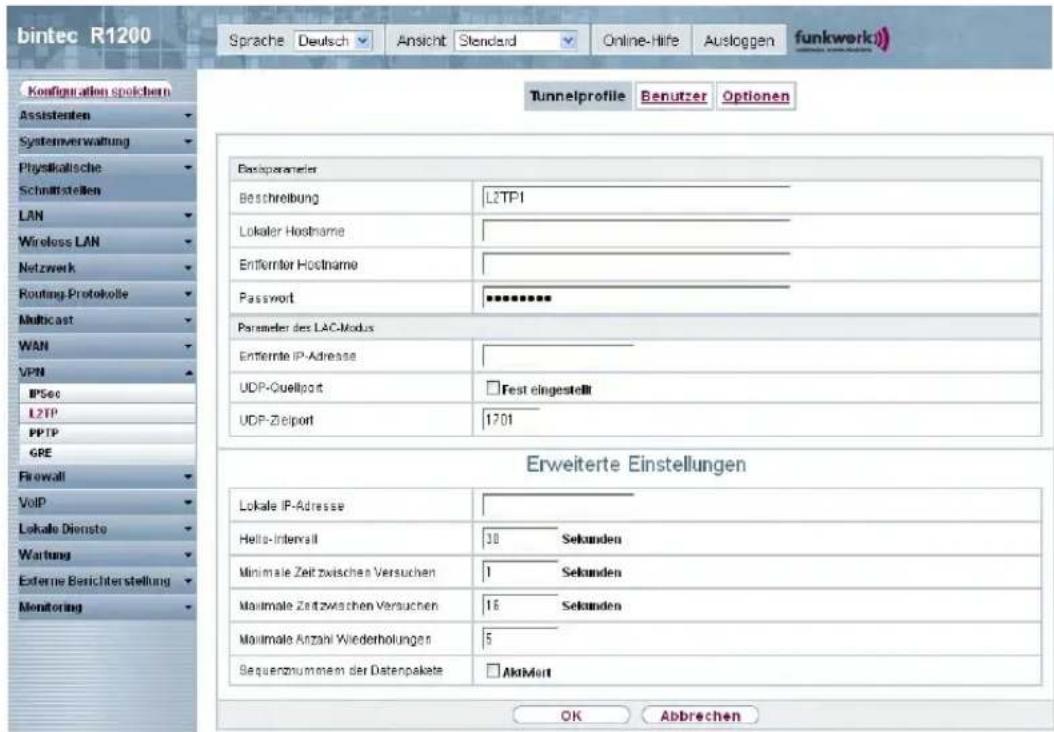Expand Physikalische Schnittstellen menu
1054x732 pixels.
(106, 179)
